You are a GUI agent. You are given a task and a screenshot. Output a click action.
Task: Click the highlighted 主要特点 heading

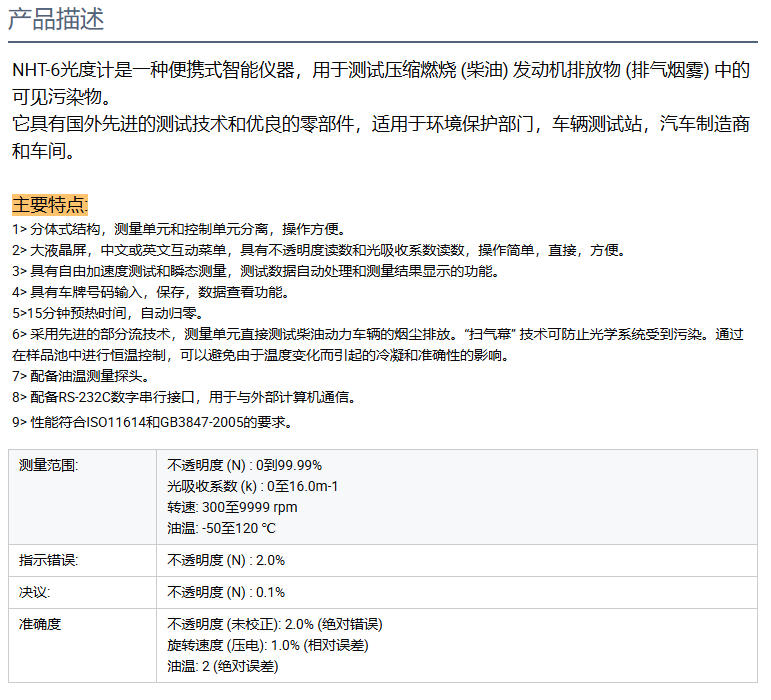(x=50, y=205)
